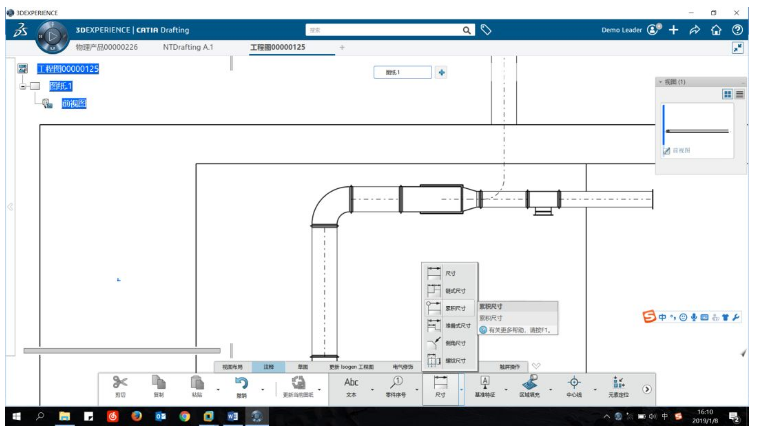This screenshot has width=757, height=429.
Task: Collapse the Sheet.1 tree node
Action: (22, 86)
